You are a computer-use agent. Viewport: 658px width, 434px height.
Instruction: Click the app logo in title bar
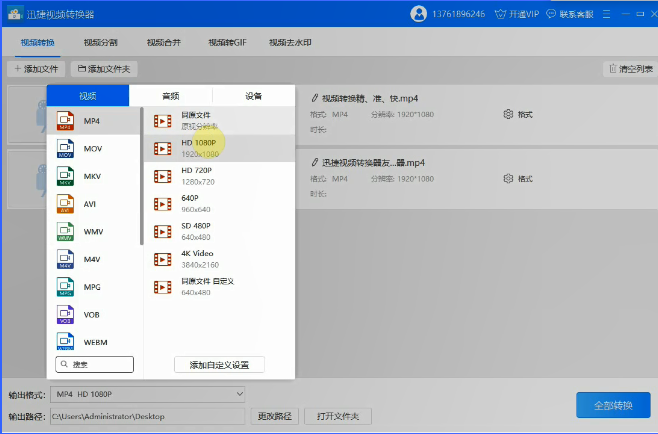tap(15, 13)
